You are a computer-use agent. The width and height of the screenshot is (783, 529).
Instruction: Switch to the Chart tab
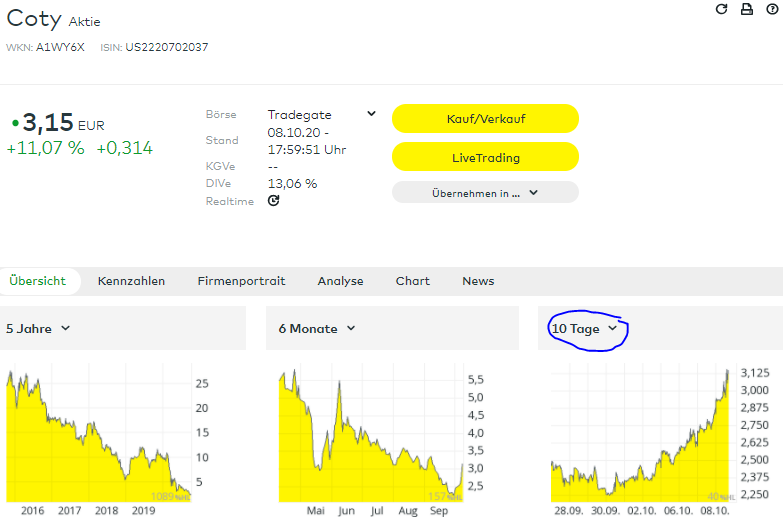412,281
